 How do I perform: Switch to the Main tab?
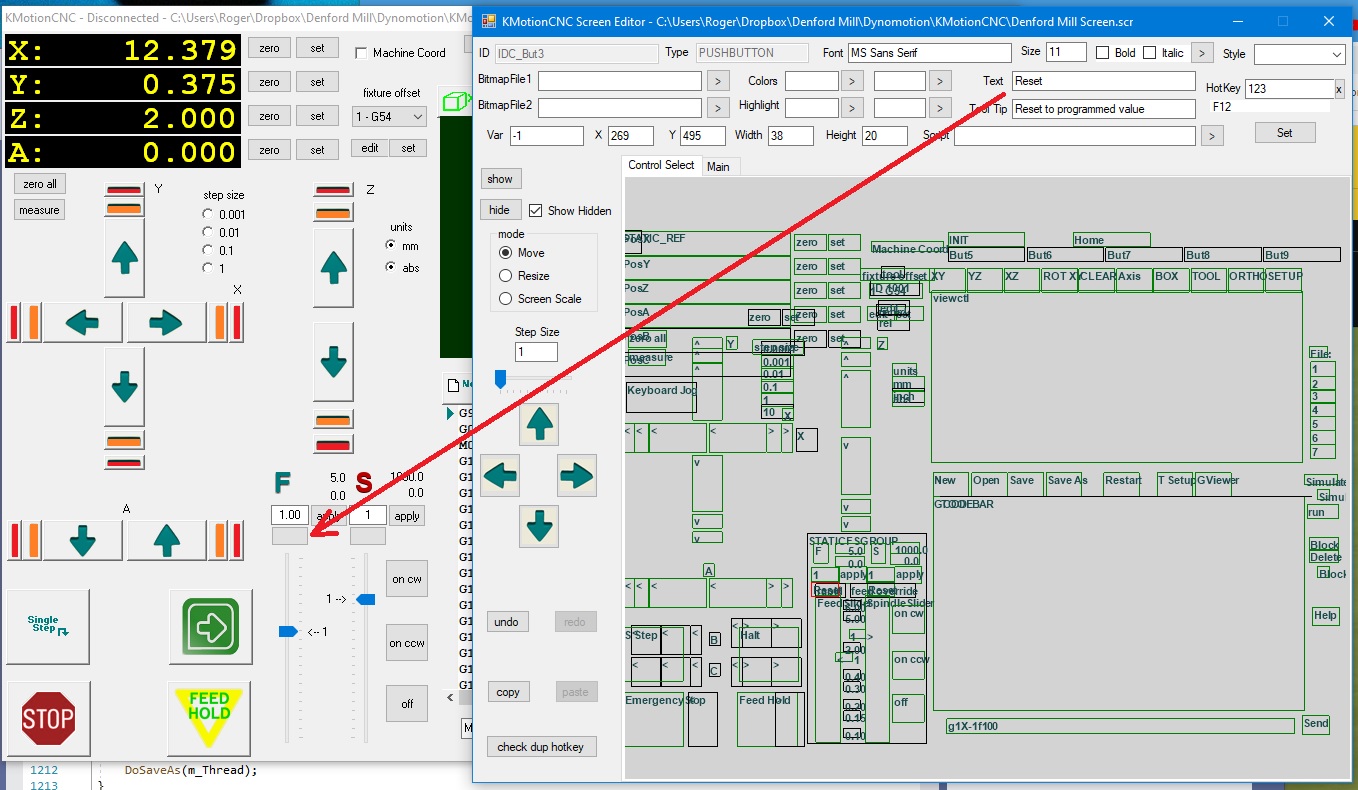tap(718, 167)
